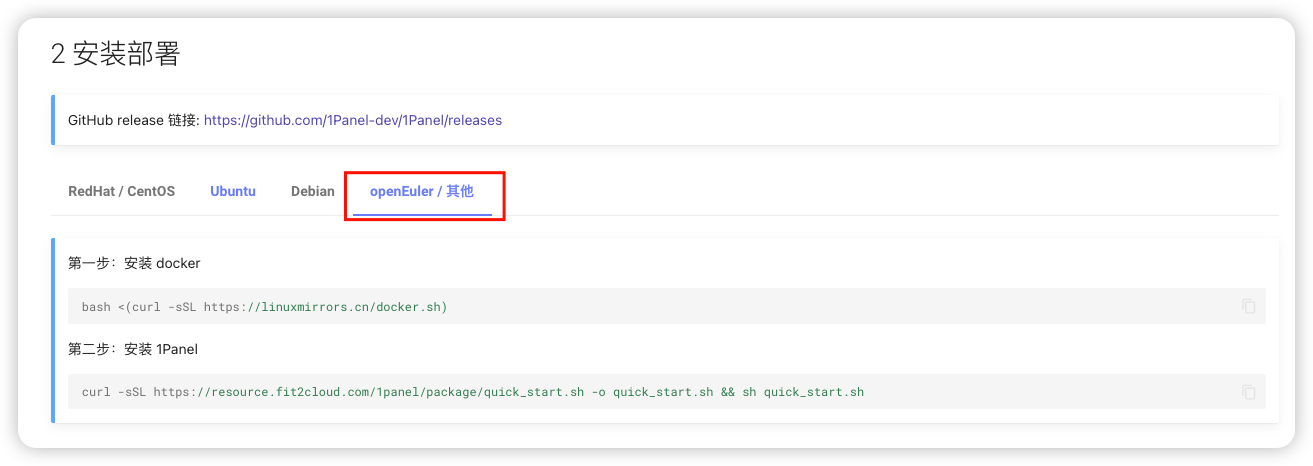The height and width of the screenshot is (466, 1313).
Task: Click the '2 安装部署' heading
Action: (115, 54)
